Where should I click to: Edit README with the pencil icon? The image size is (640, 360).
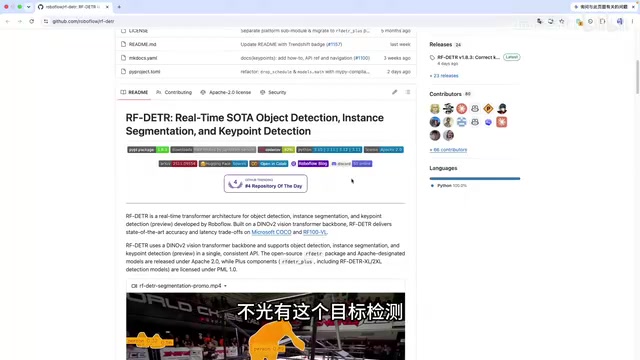[x=395, y=92]
